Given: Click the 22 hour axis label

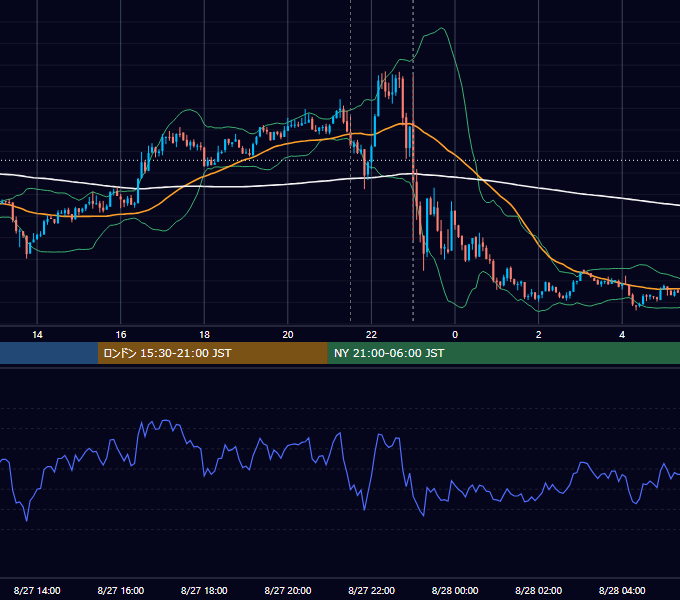Looking at the screenshot, I should click(x=371, y=335).
